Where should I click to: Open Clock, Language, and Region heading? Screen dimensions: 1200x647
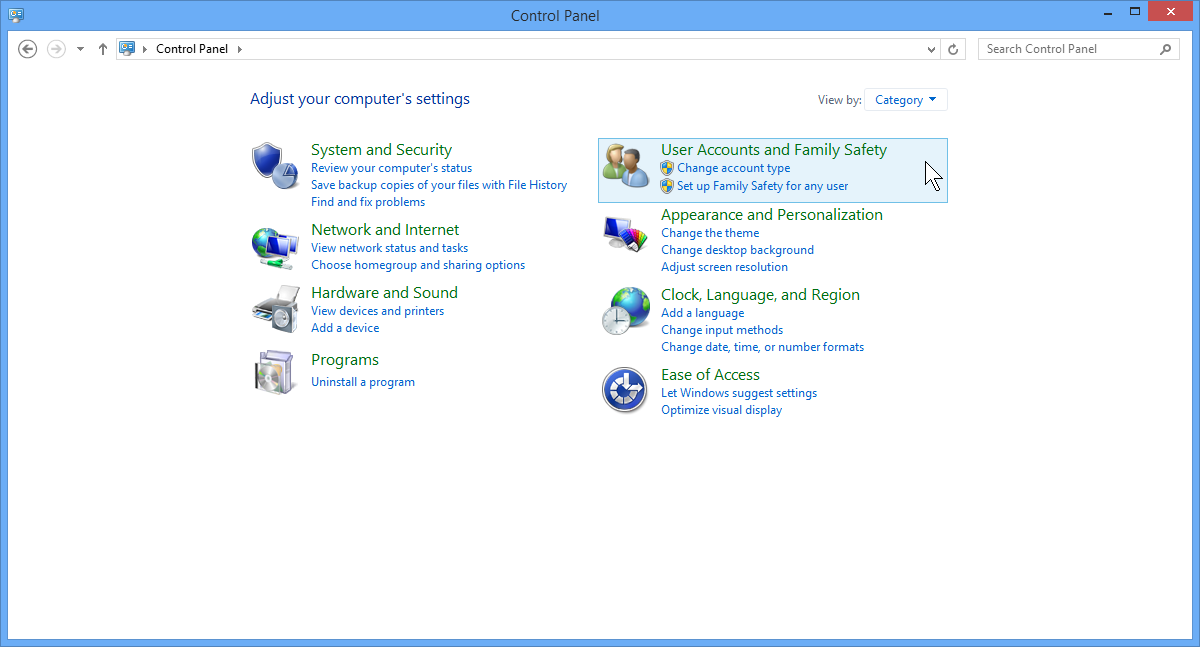pos(760,295)
